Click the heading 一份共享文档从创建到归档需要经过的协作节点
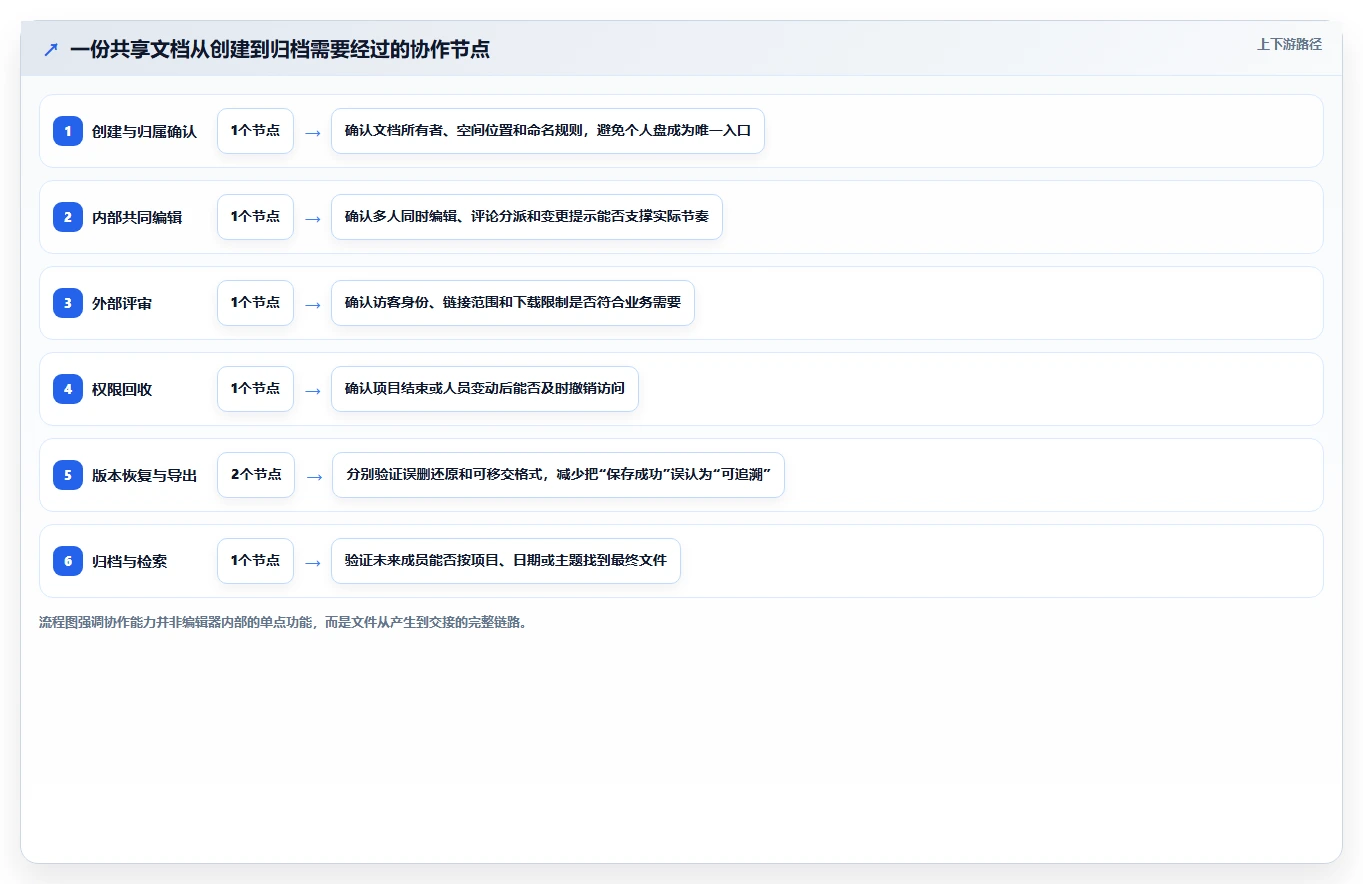This screenshot has height=884, width=1363. 280,50
